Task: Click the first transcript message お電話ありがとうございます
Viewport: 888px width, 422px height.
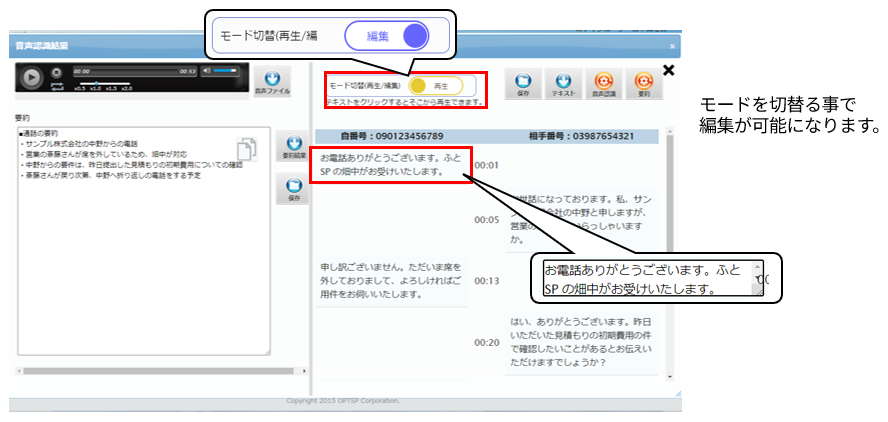Action: tap(390, 164)
